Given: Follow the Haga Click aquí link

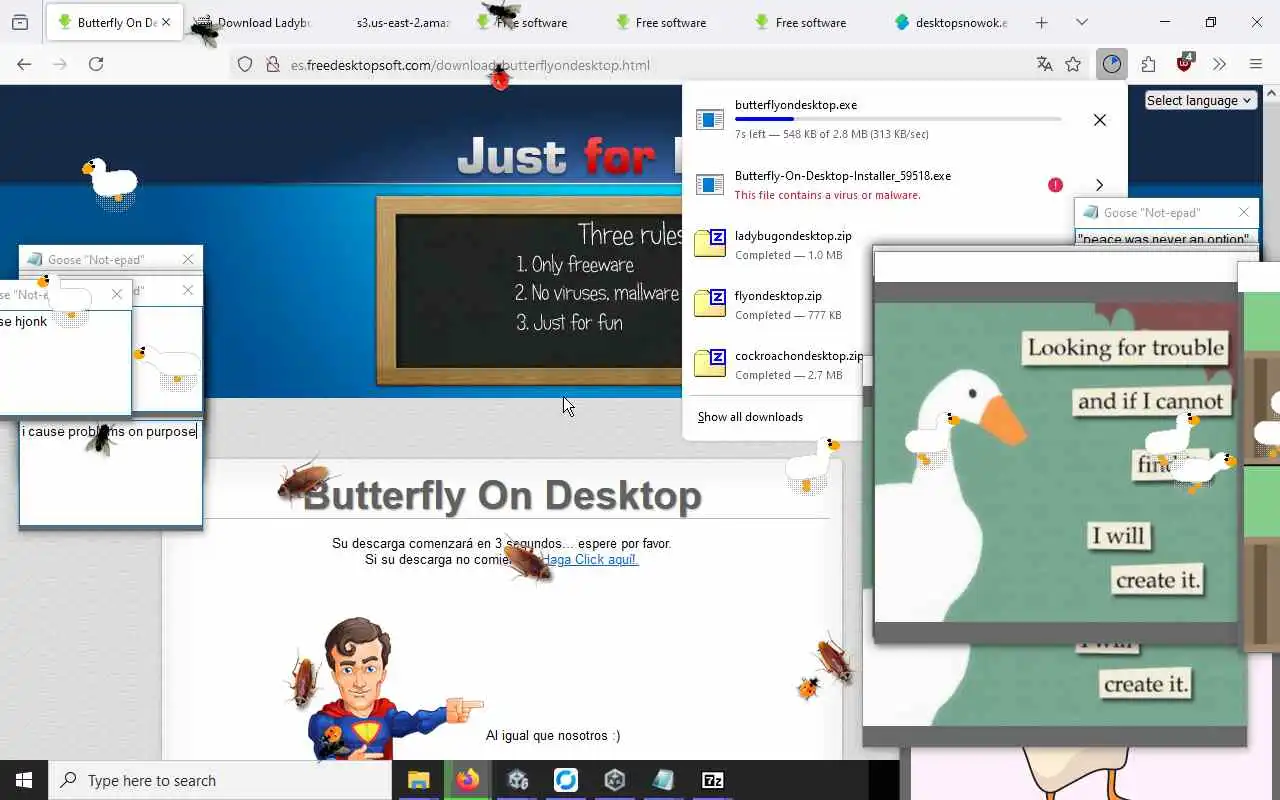Looking at the screenshot, I should (x=589, y=559).
